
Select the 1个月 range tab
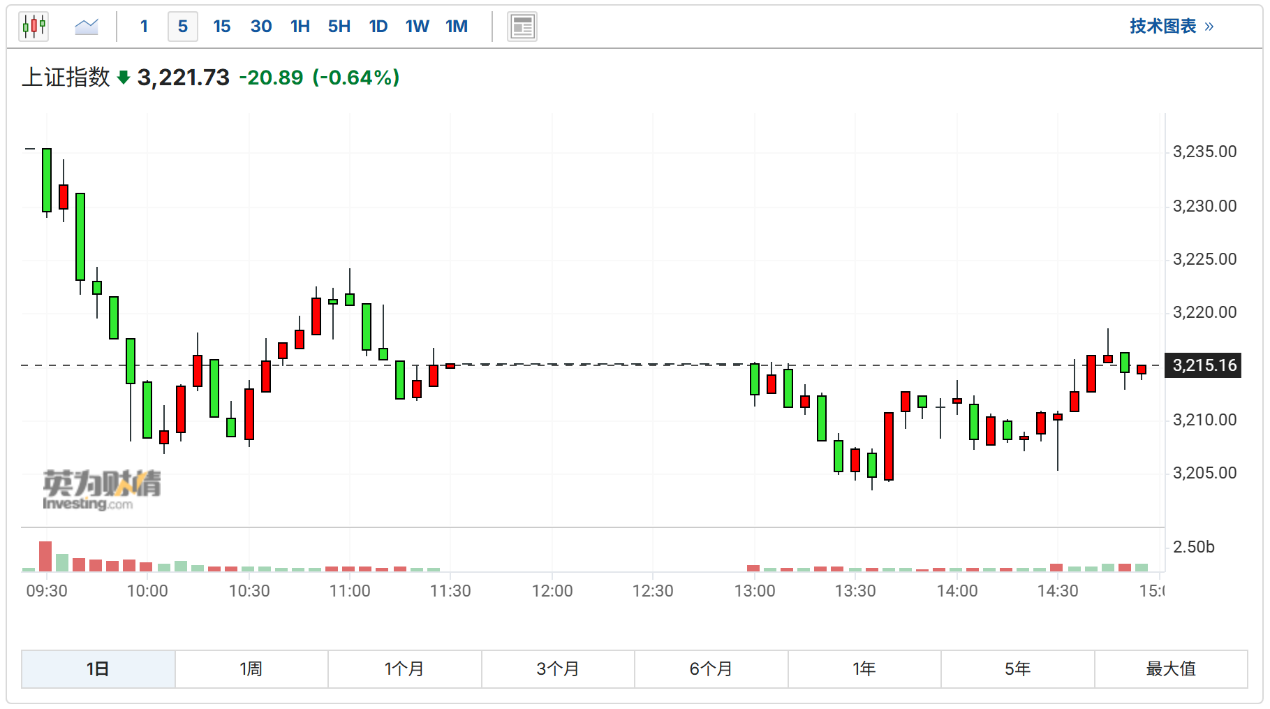pos(404,669)
